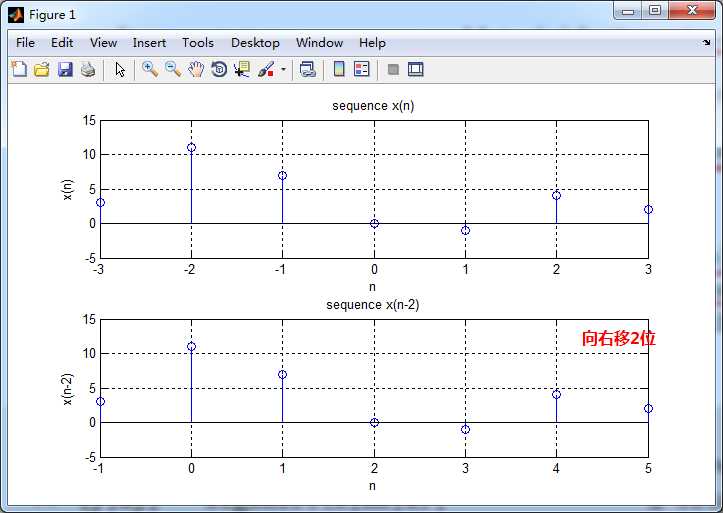Click the 'sequence x(n-2)' plot title
The width and height of the screenshot is (723, 513).
coord(373,305)
